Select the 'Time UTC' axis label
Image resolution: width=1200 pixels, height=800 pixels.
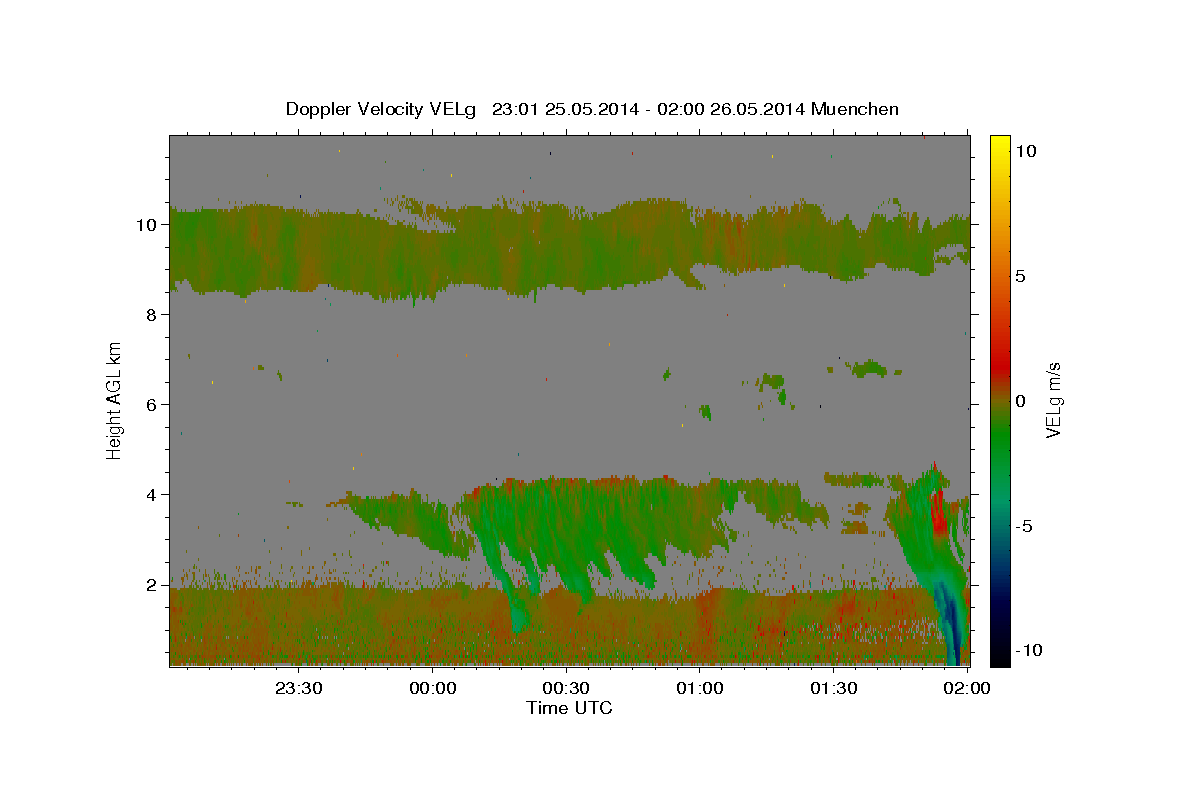[569, 708]
